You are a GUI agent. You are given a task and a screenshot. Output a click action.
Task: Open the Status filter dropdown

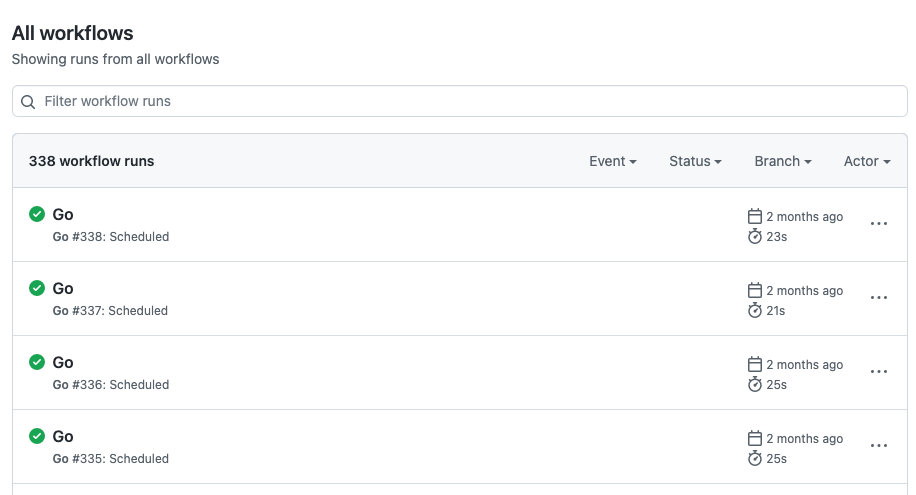[695, 161]
